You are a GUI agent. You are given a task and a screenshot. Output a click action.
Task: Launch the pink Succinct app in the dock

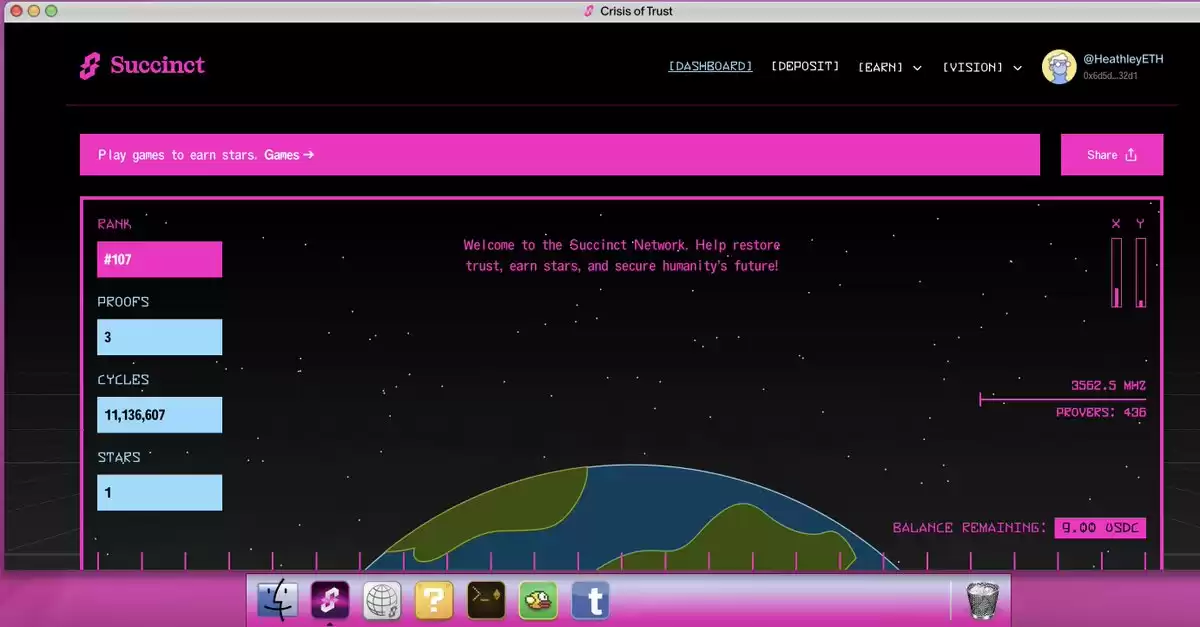pos(330,600)
